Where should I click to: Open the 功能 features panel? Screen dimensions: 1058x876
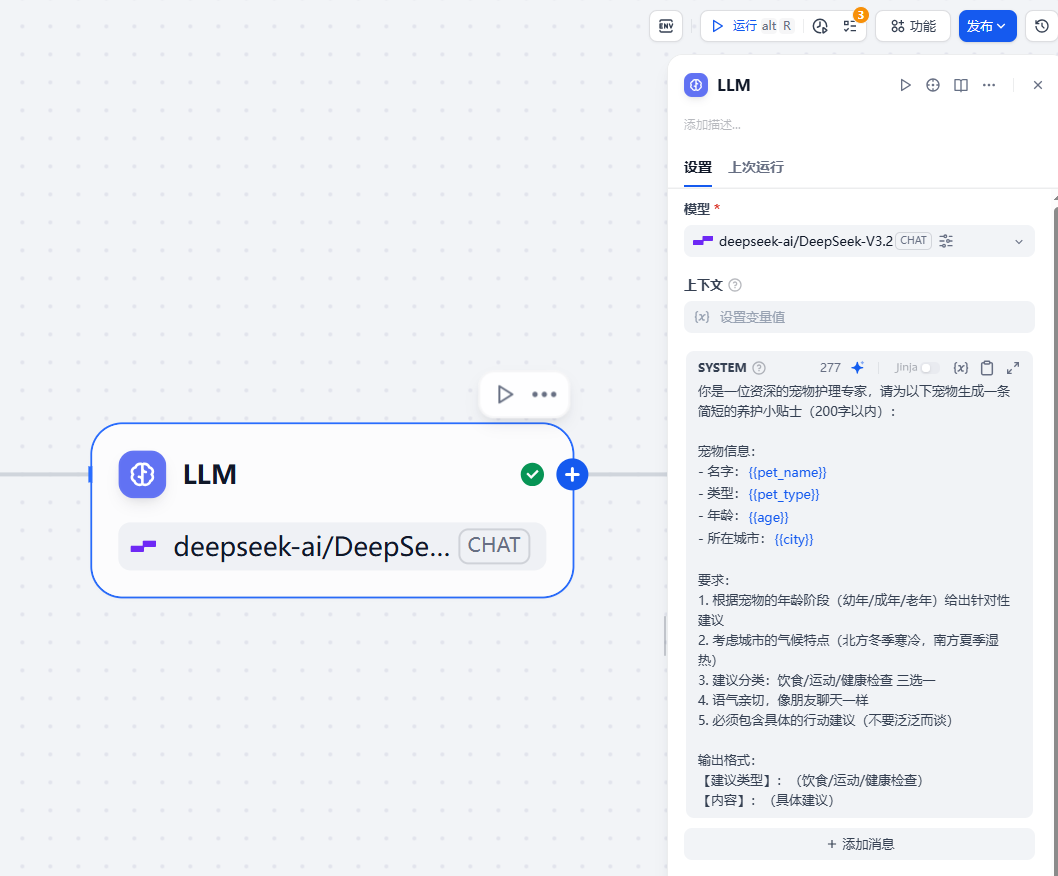pyautogui.click(x=912, y=26)
